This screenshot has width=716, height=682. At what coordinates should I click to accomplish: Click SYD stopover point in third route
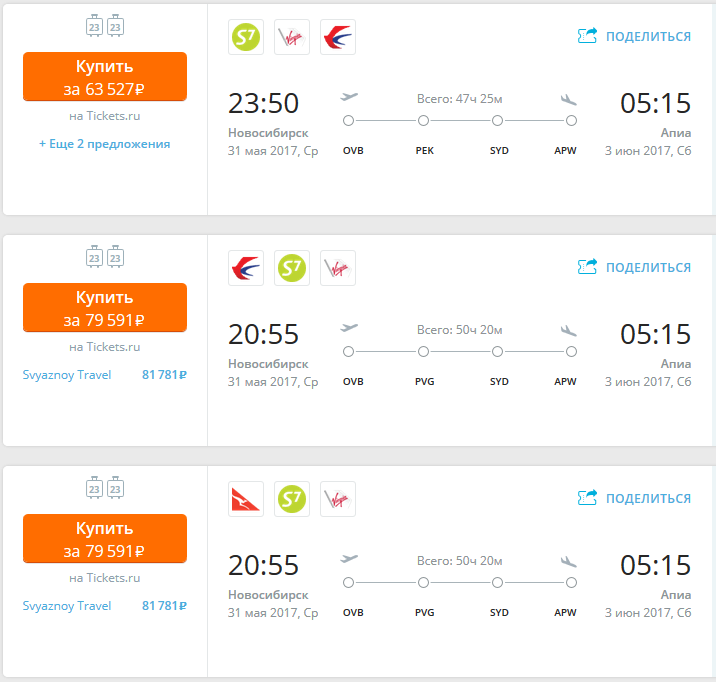coord(498,583)
